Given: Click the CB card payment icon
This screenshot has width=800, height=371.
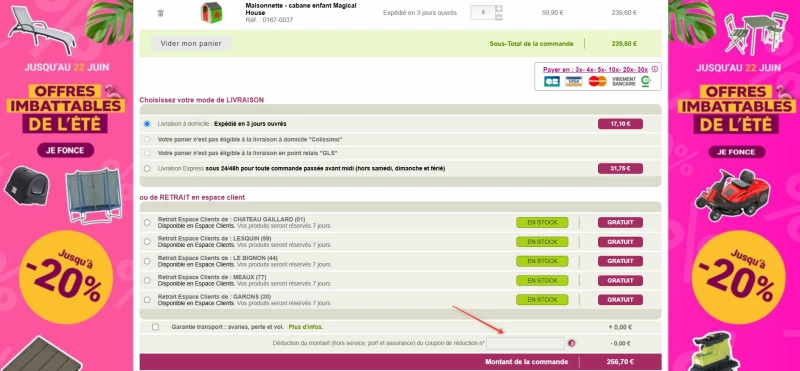Looking at the screenshot, I should [552, 81].
